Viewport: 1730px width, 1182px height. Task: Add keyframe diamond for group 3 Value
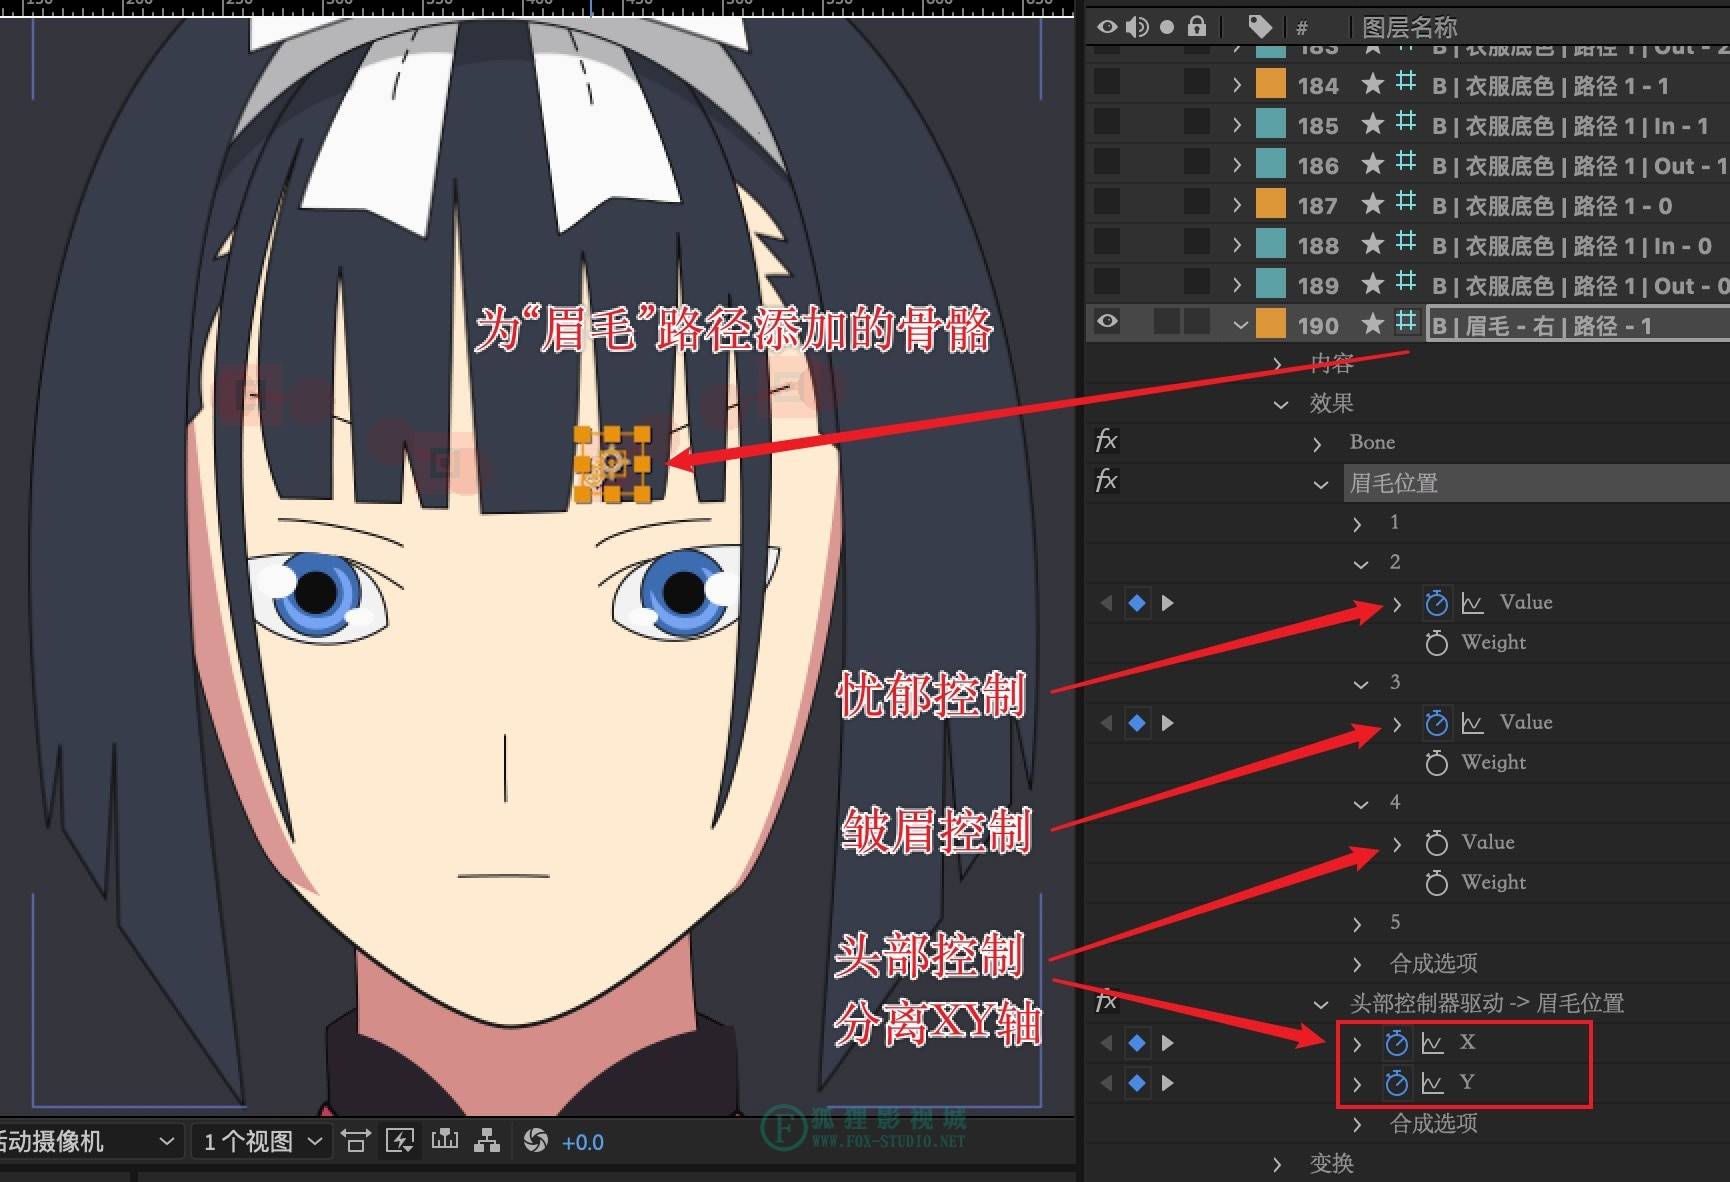click(x=1137, y=723)
